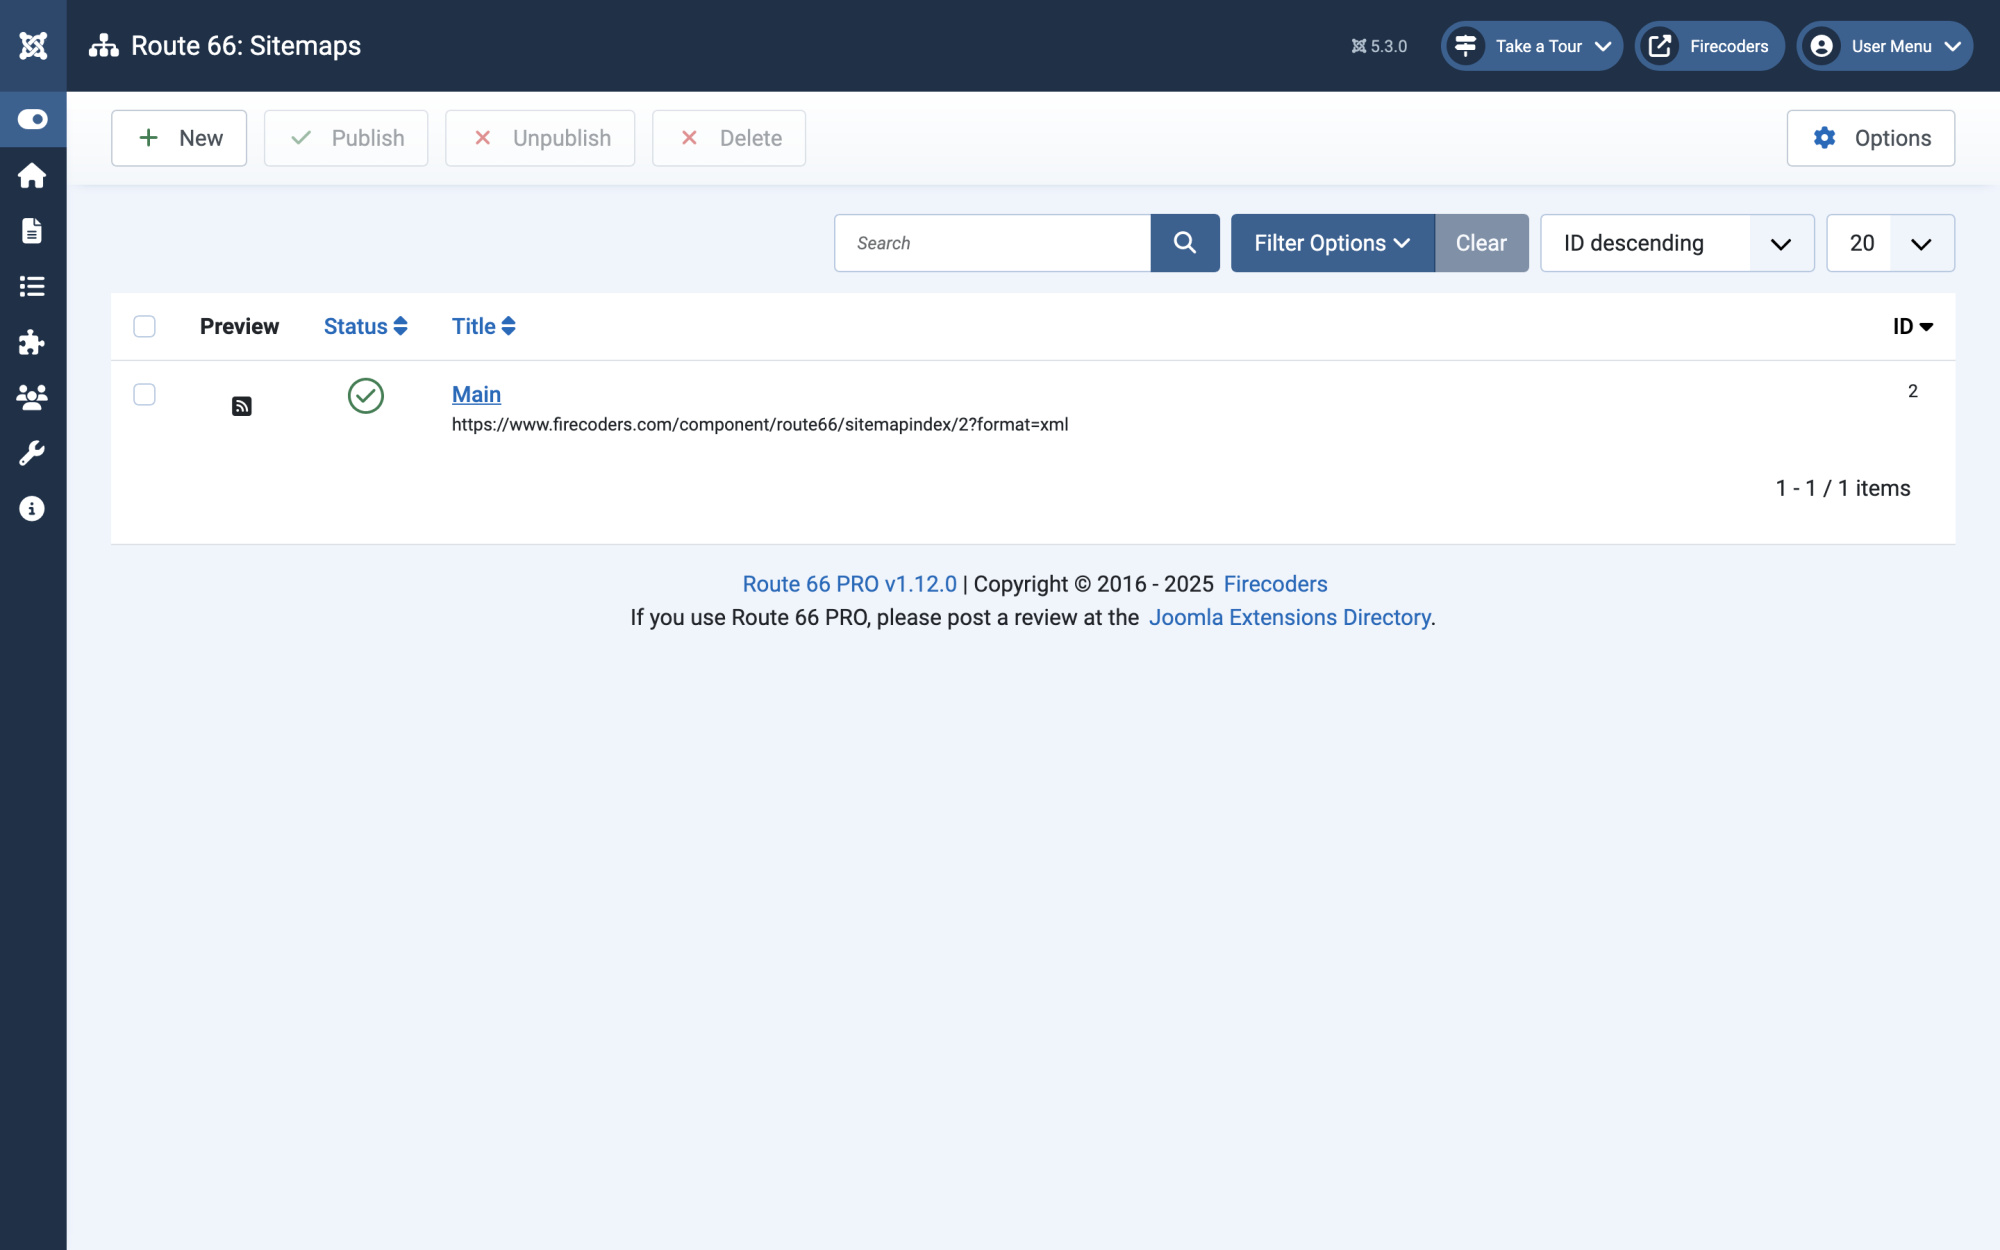Expand the User Menu dropdown

click(1885, 46)
